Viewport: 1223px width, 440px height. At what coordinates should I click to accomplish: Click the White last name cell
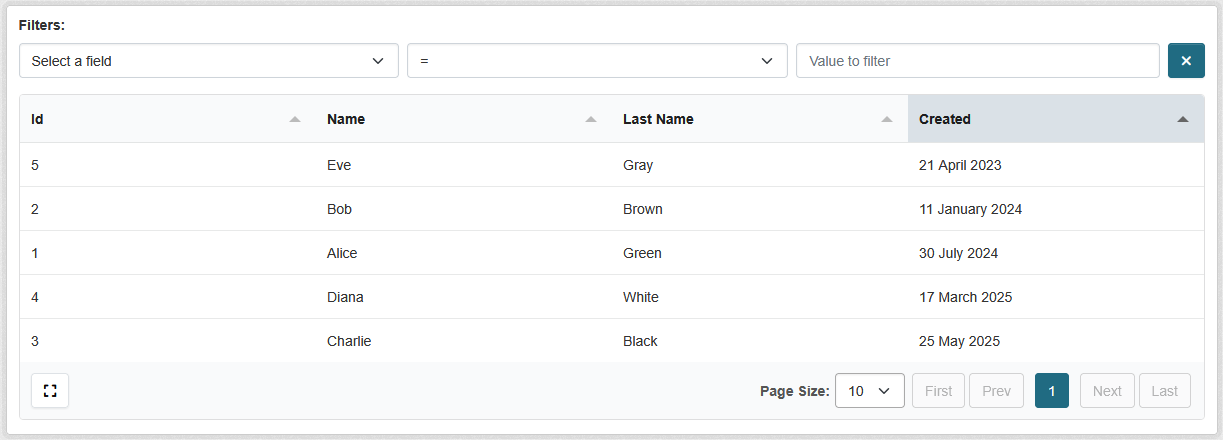point(640,297)
